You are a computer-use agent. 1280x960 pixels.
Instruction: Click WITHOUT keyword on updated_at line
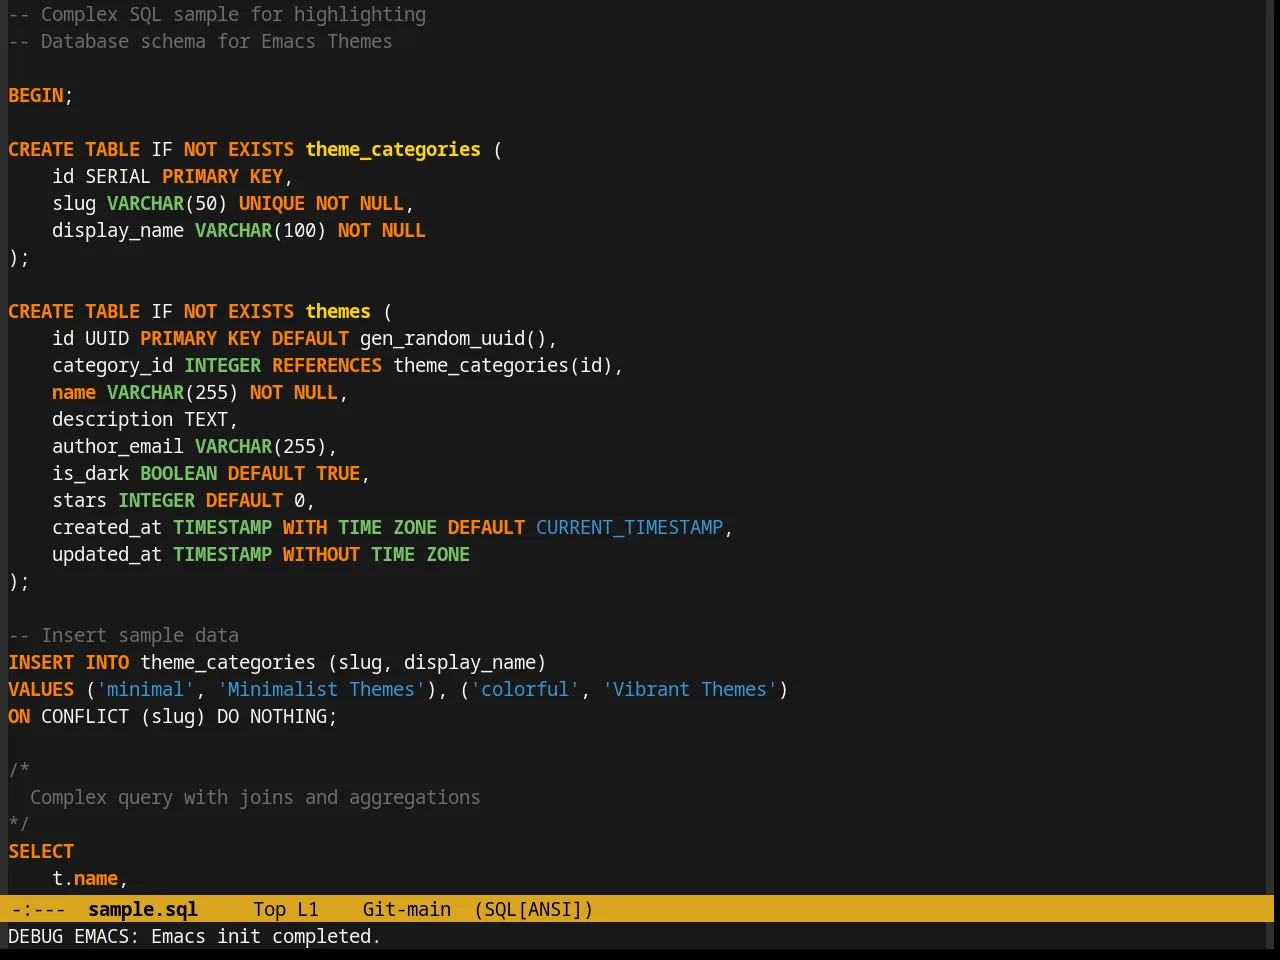pyautogui.click(x=321, y=554)
